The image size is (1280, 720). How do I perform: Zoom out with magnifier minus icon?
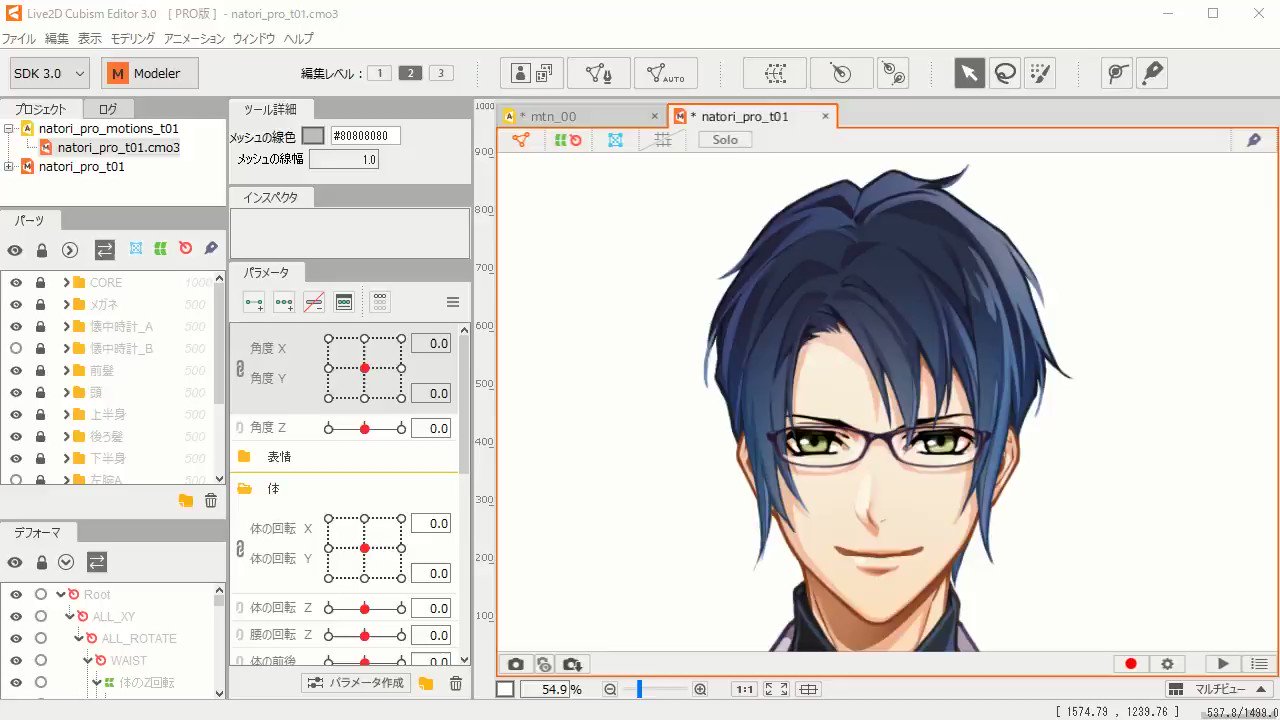(x=610, y=690)
